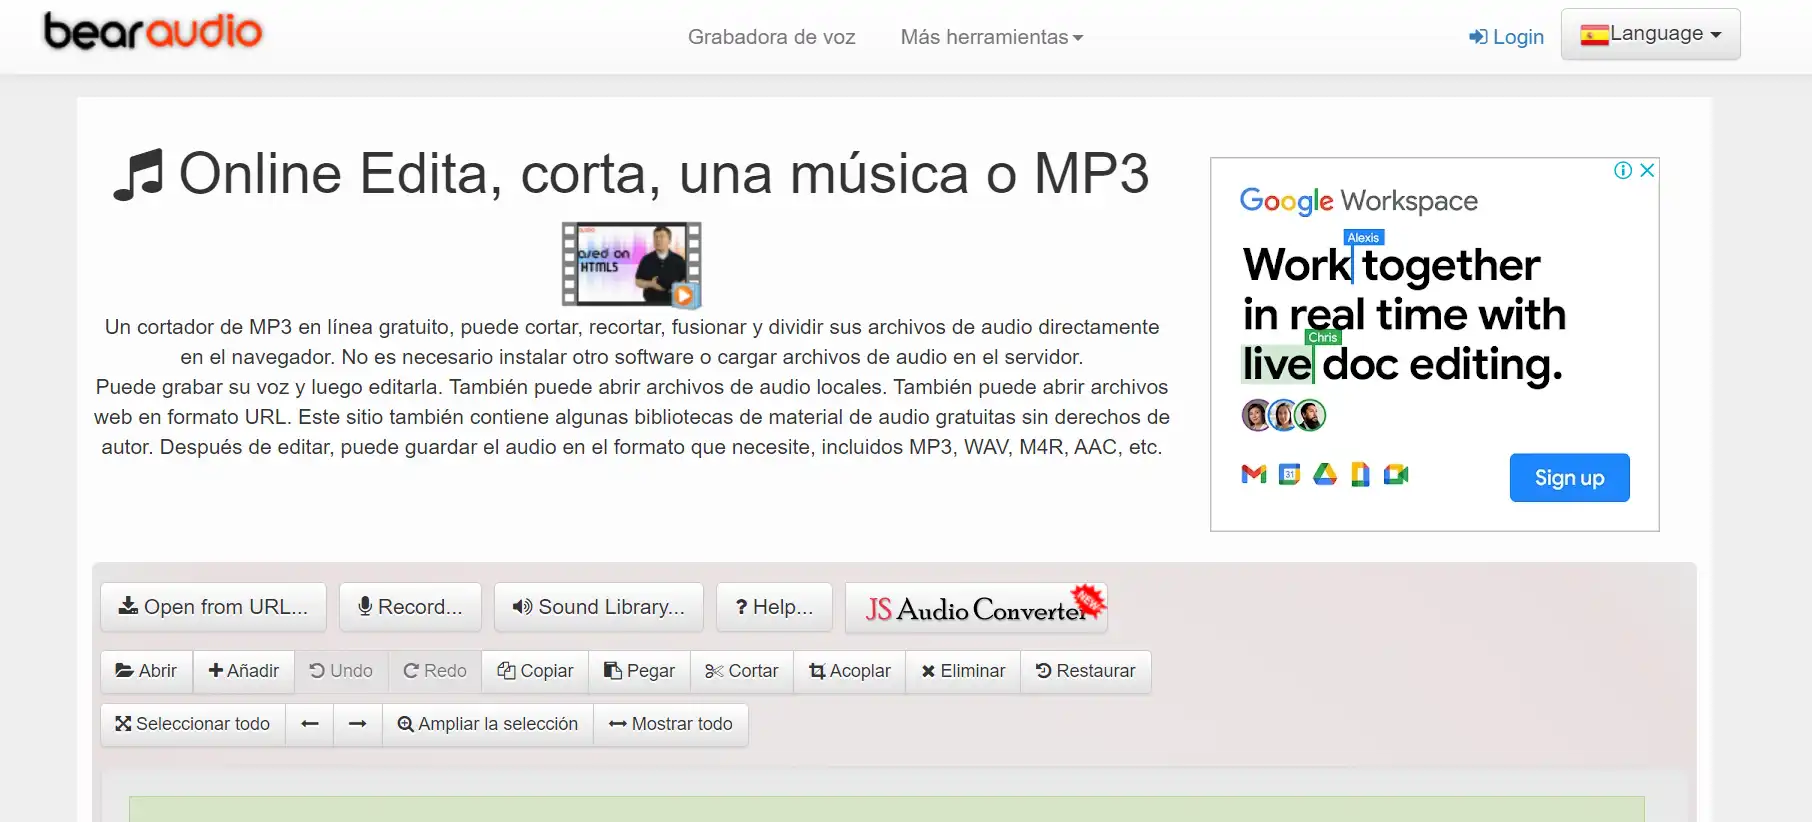Screen dimensions: 1812x822
Task: Click the green waveform track area
Action: pyautogui.click(x=886, y=809)
